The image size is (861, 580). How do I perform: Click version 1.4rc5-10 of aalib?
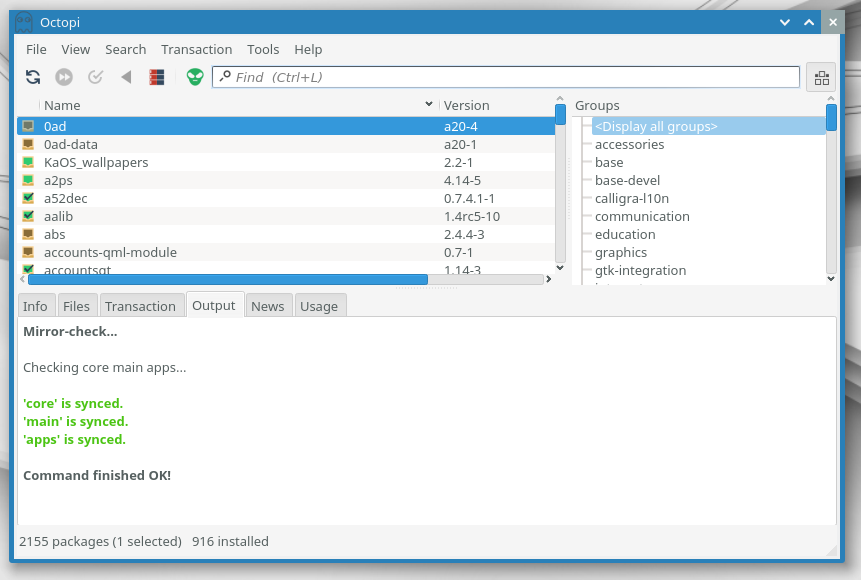[472, 216]
